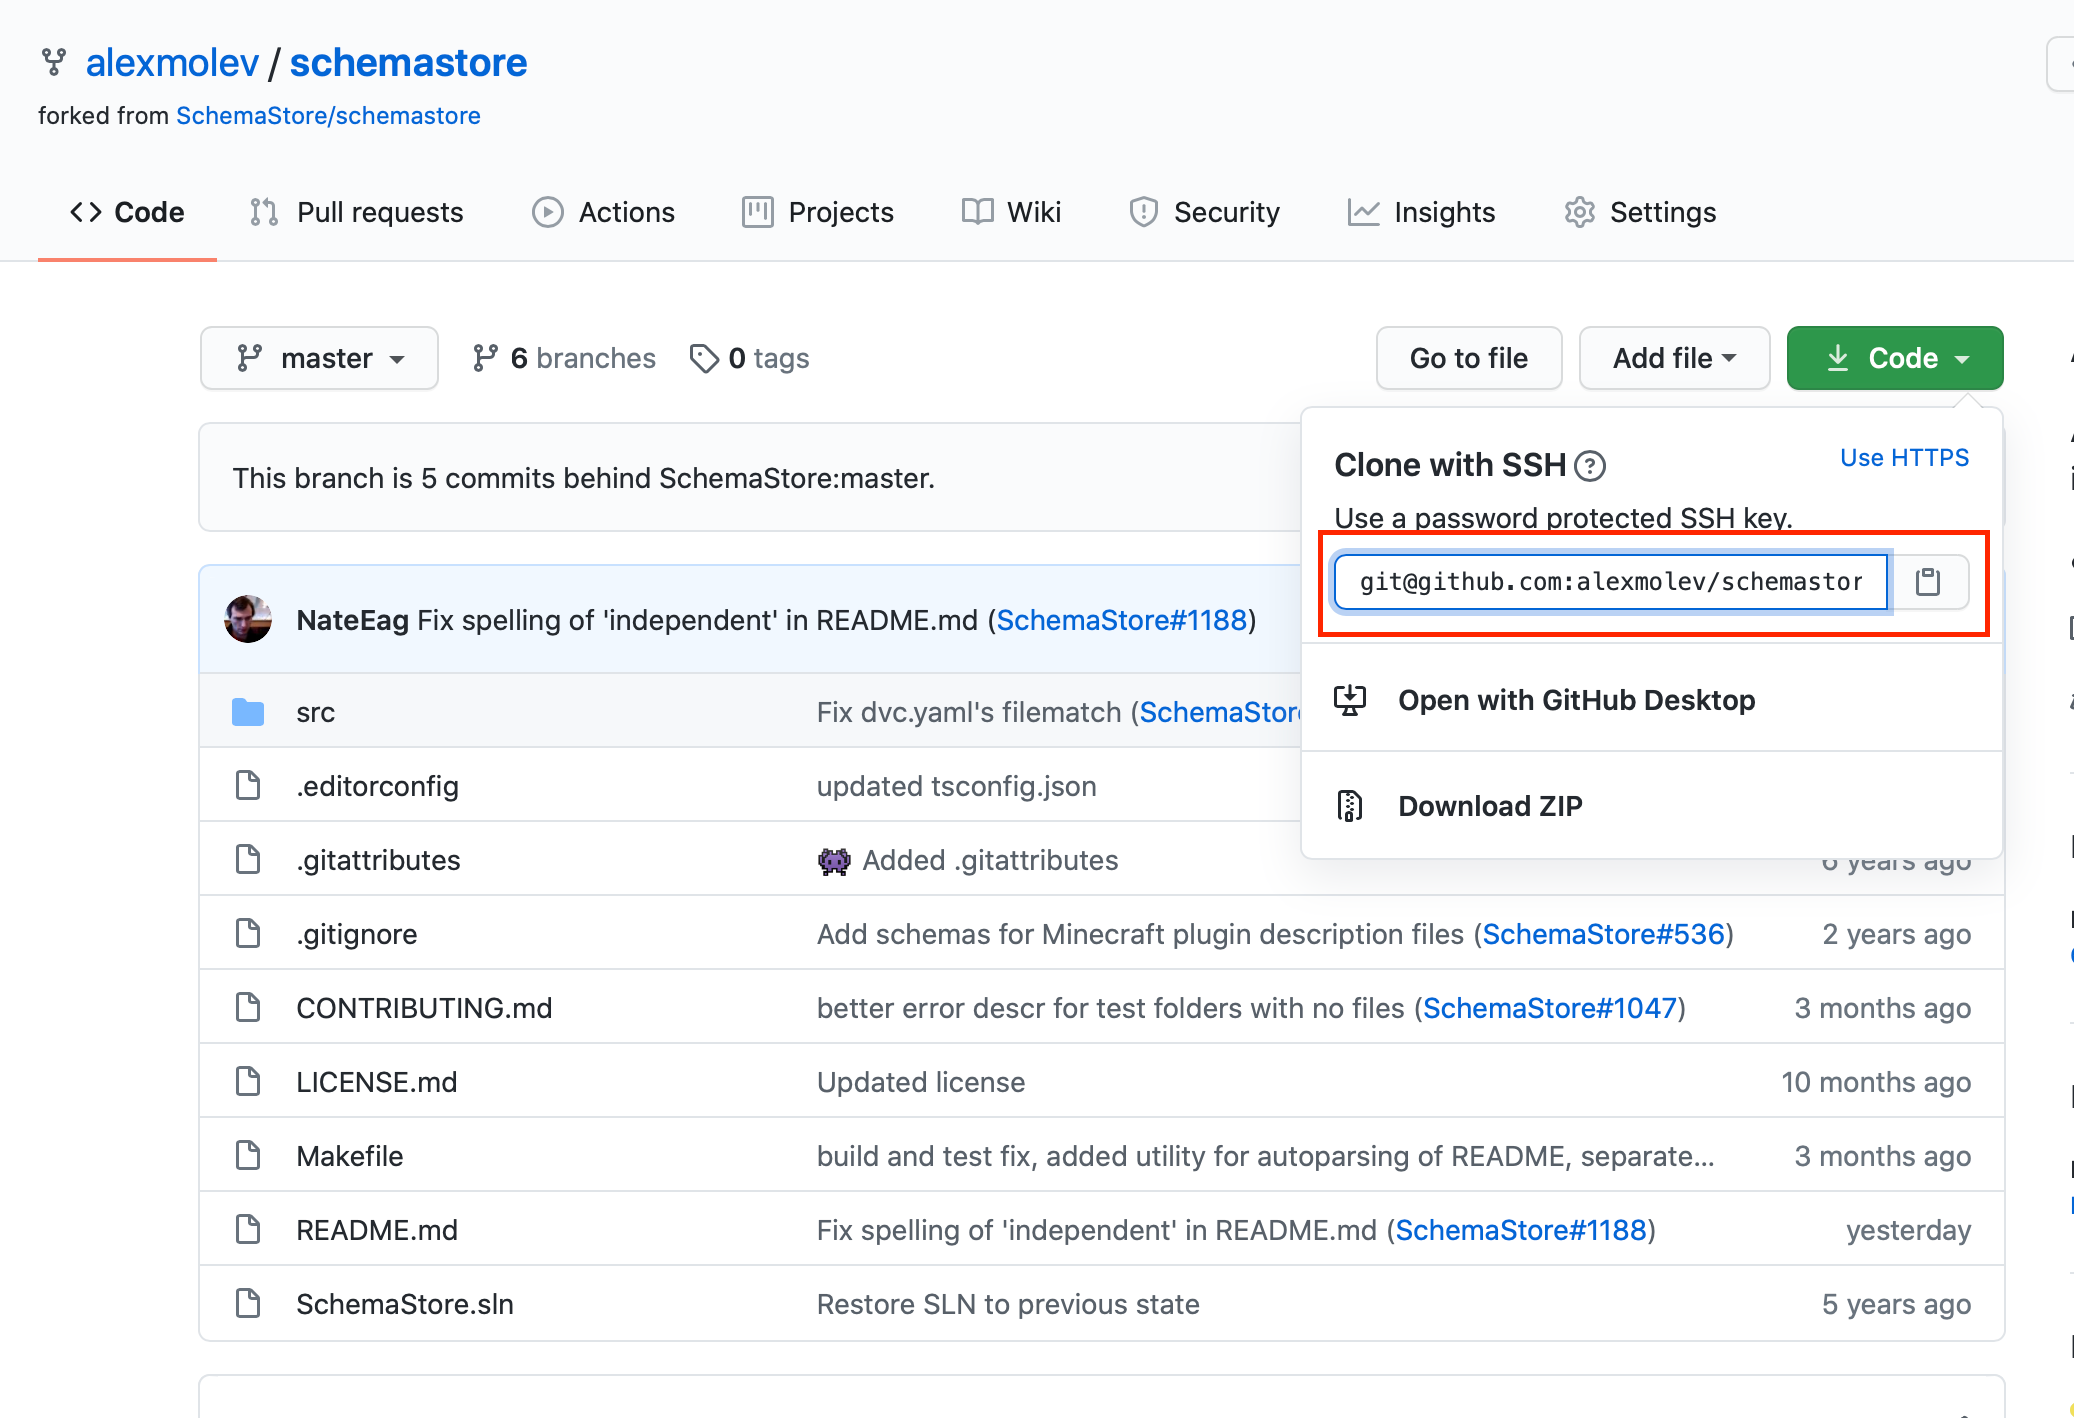Click the tag icon next to 0 tags
Image resolution: width=2074 pixels, height=1418 pixels.
(x=704, y=358)
